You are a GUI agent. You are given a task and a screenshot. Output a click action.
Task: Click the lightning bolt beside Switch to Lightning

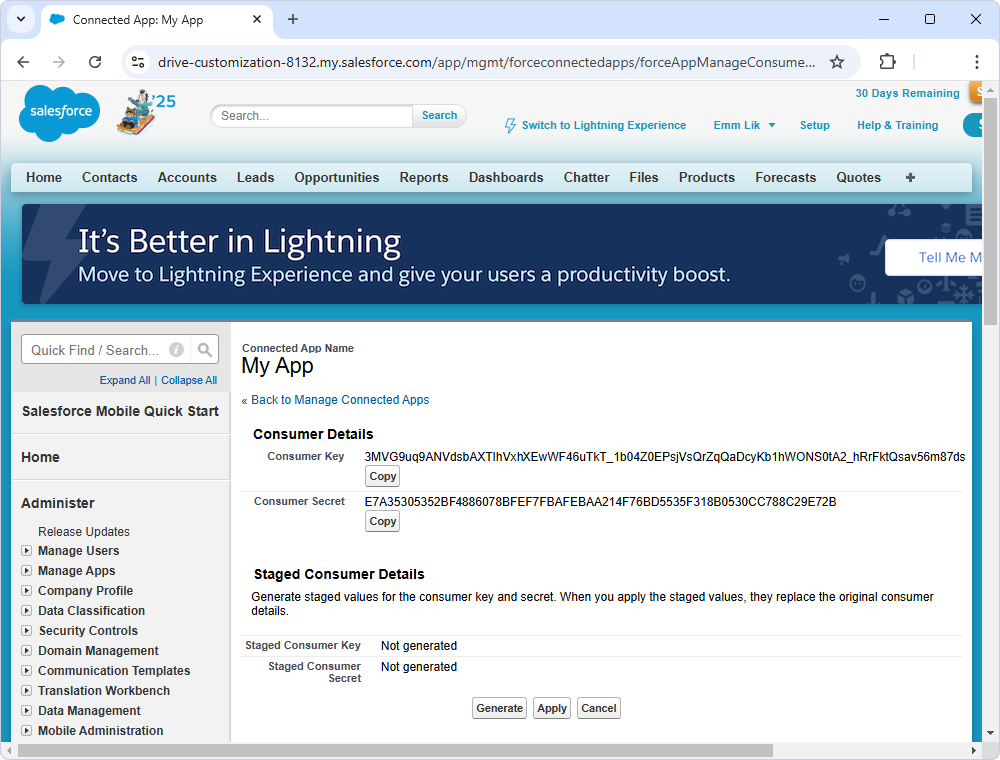pos(512,124)
